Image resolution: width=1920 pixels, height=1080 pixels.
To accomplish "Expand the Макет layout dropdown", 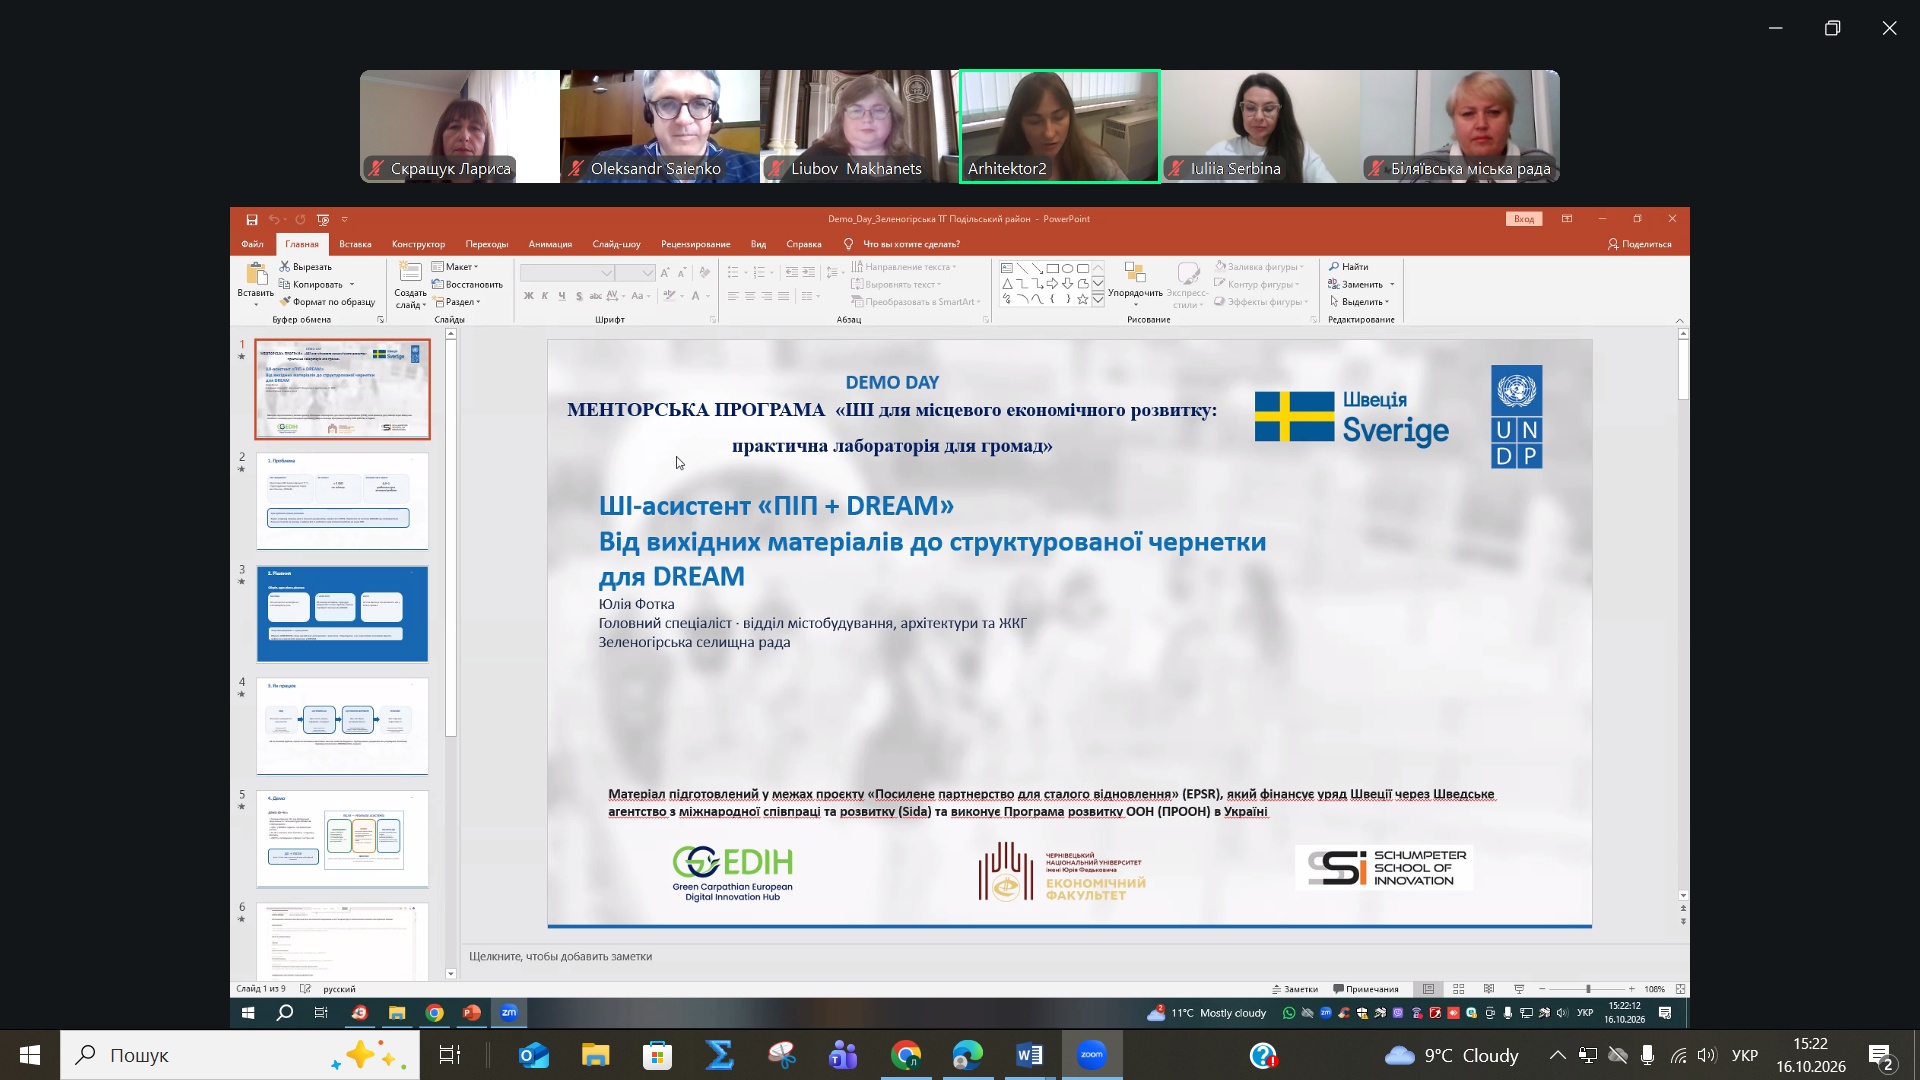I will 455,267.
